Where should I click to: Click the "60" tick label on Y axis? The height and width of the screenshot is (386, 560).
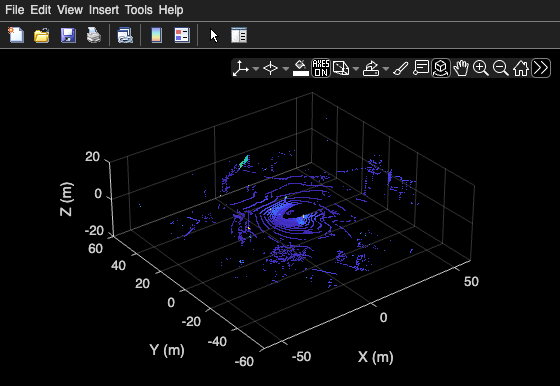tap(95, 248)
